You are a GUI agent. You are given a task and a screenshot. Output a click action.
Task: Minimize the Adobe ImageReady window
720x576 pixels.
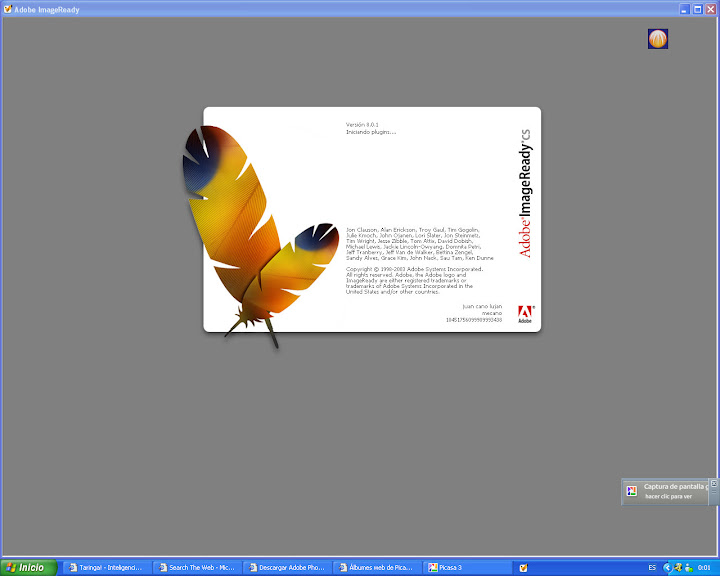click(685, 9)
